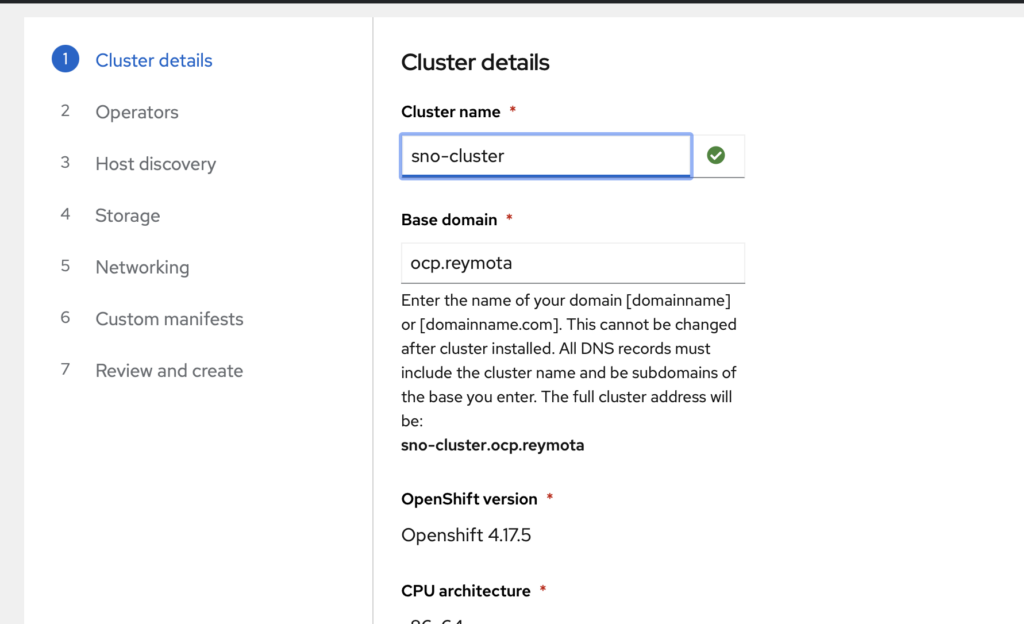Click the blue step 1 number badge
1024x624 pixels.
65,60
